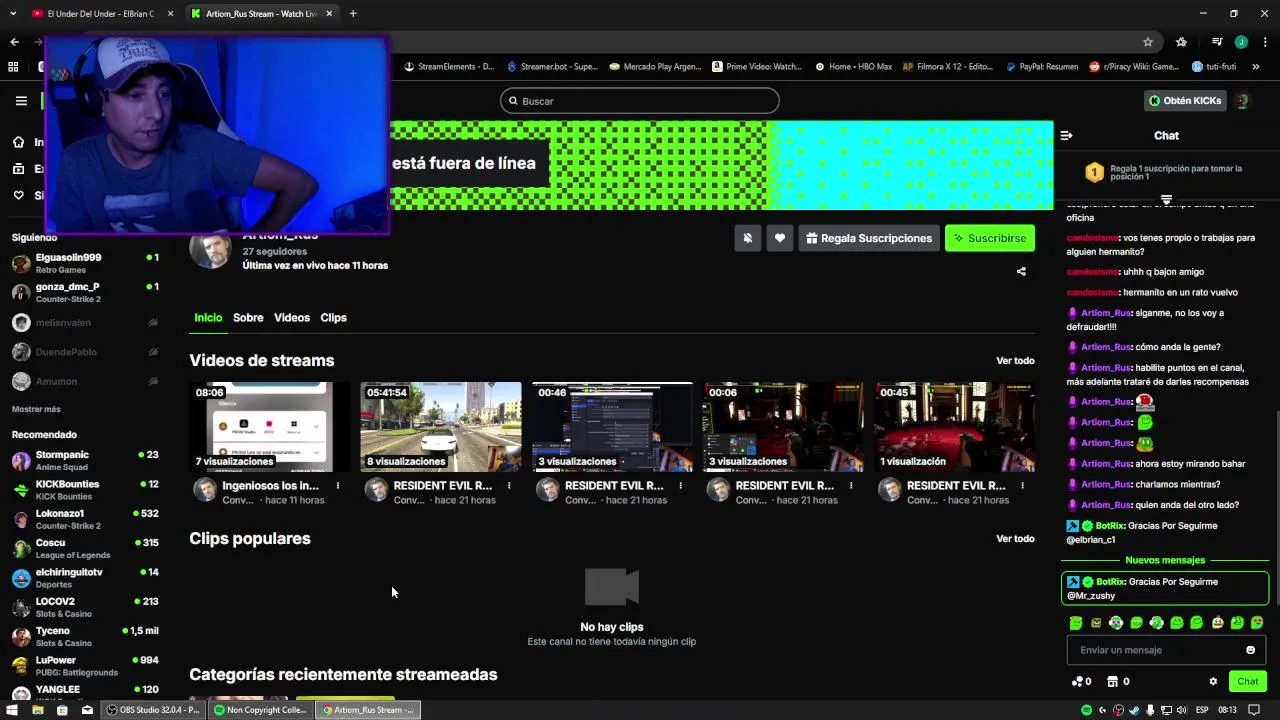Expand the tab search dropdown arrow
This screenshot has height=720, width=1280.
tap(12, 14)
